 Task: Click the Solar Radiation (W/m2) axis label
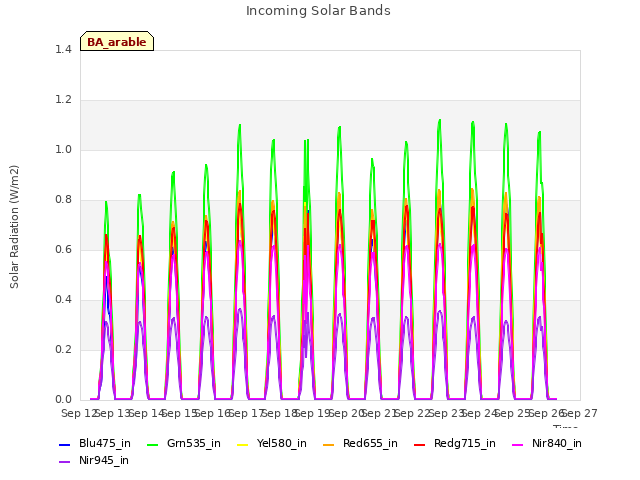pyautogui.click(x=14, y=227)
